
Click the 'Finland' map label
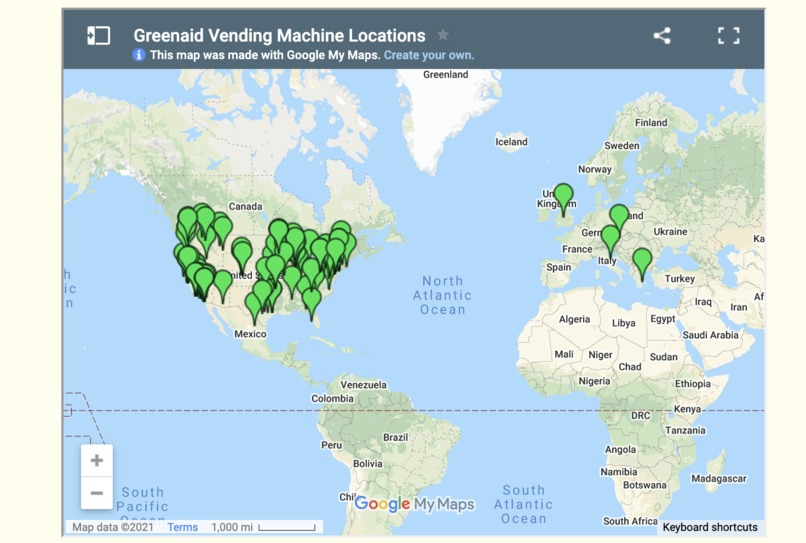651,123
